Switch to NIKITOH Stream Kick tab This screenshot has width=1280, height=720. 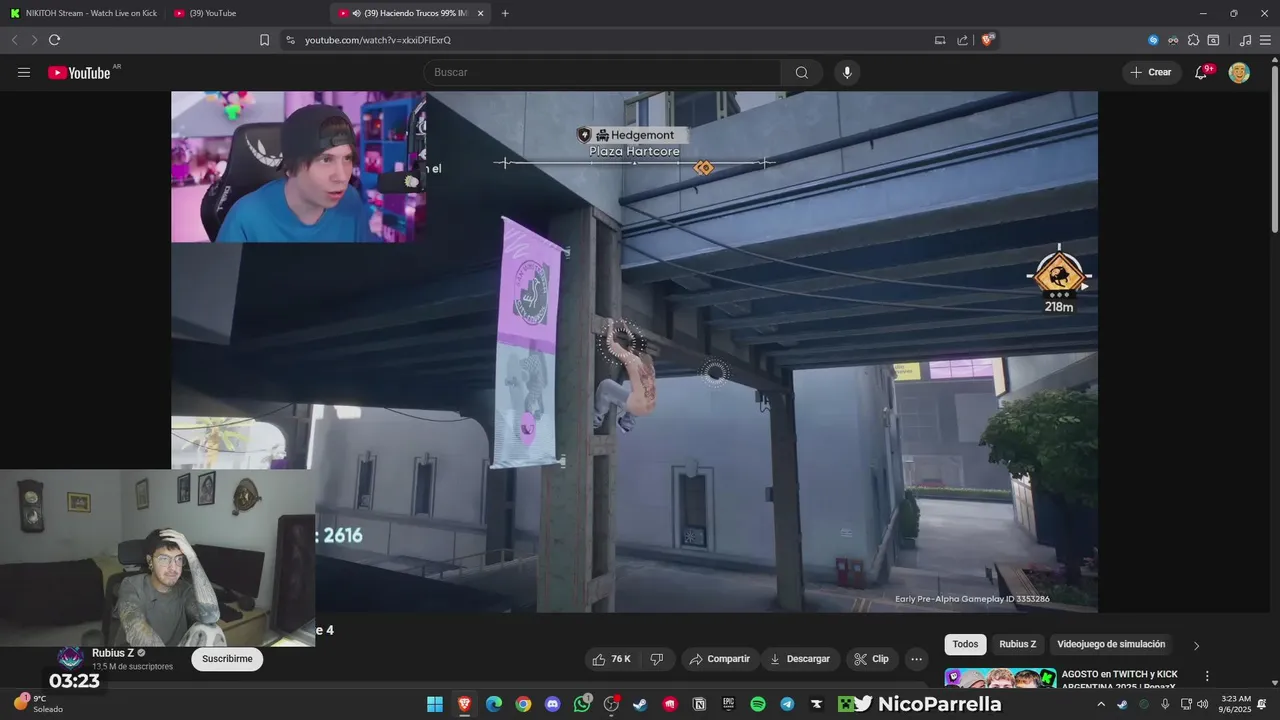coord(83,13)
